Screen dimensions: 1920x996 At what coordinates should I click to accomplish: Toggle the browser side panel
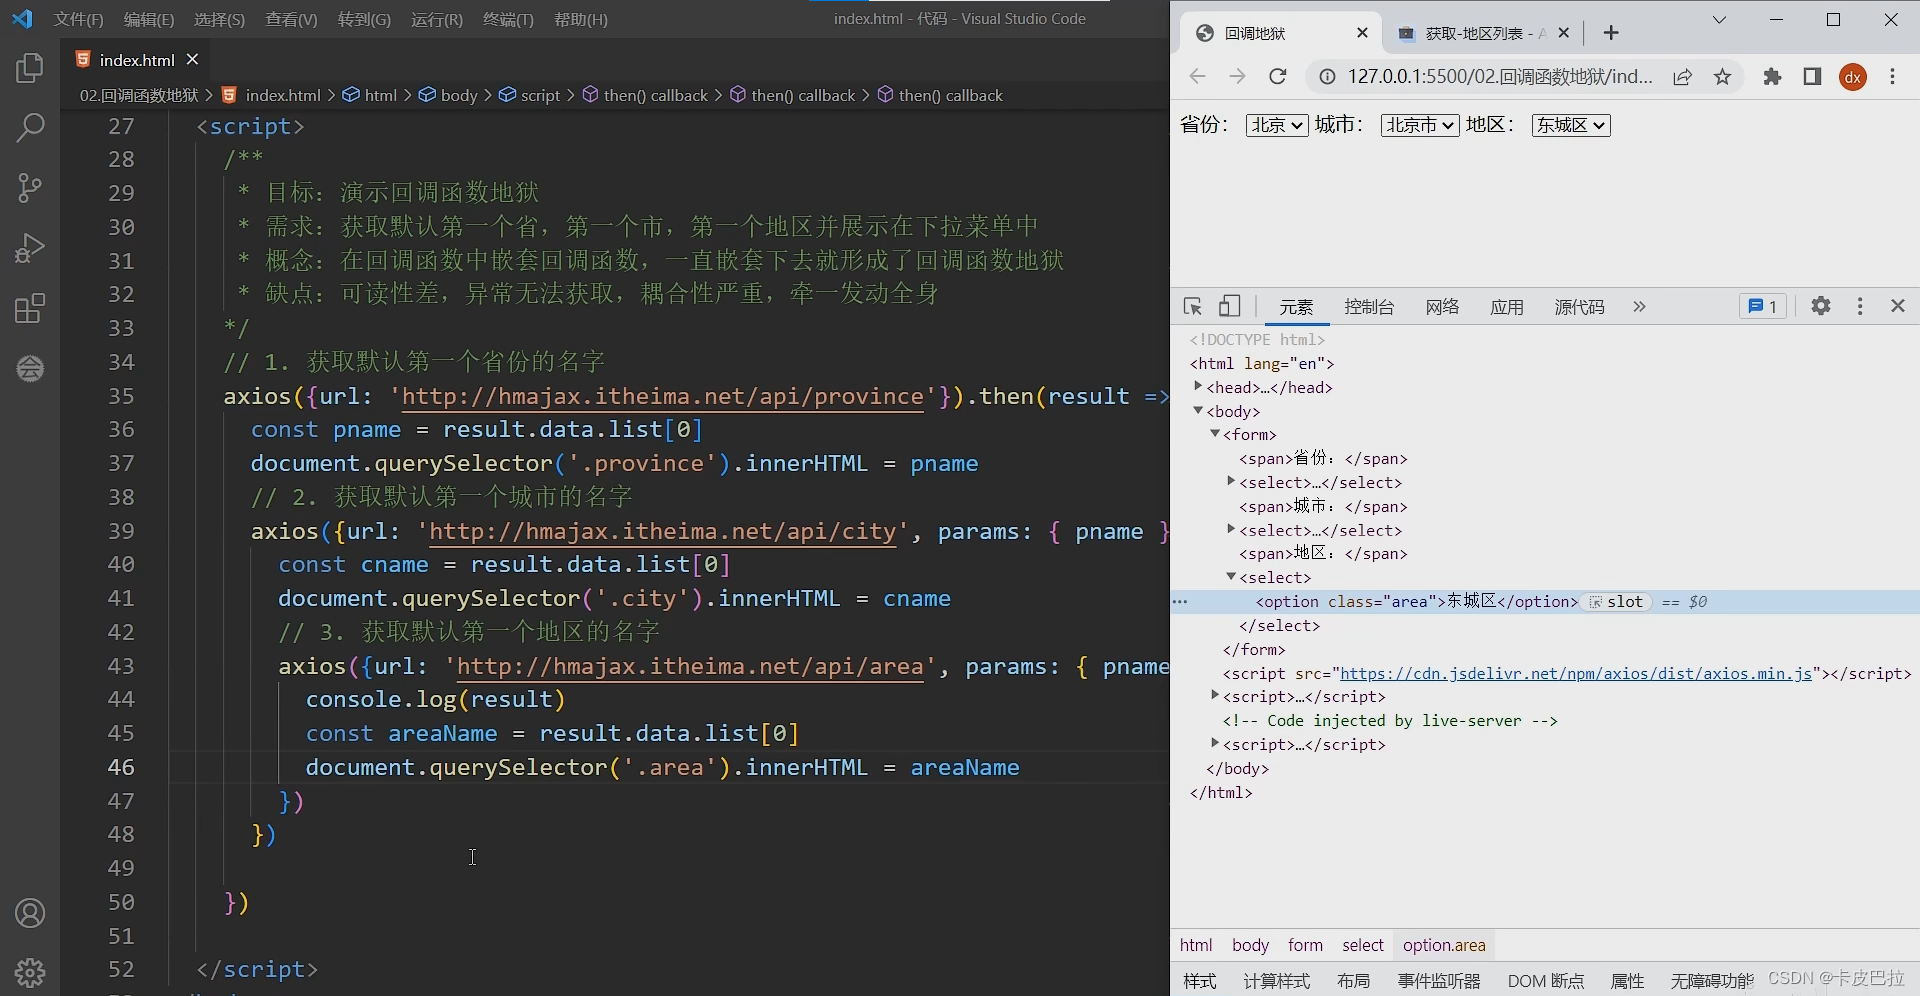click(x=1812, y=77)
